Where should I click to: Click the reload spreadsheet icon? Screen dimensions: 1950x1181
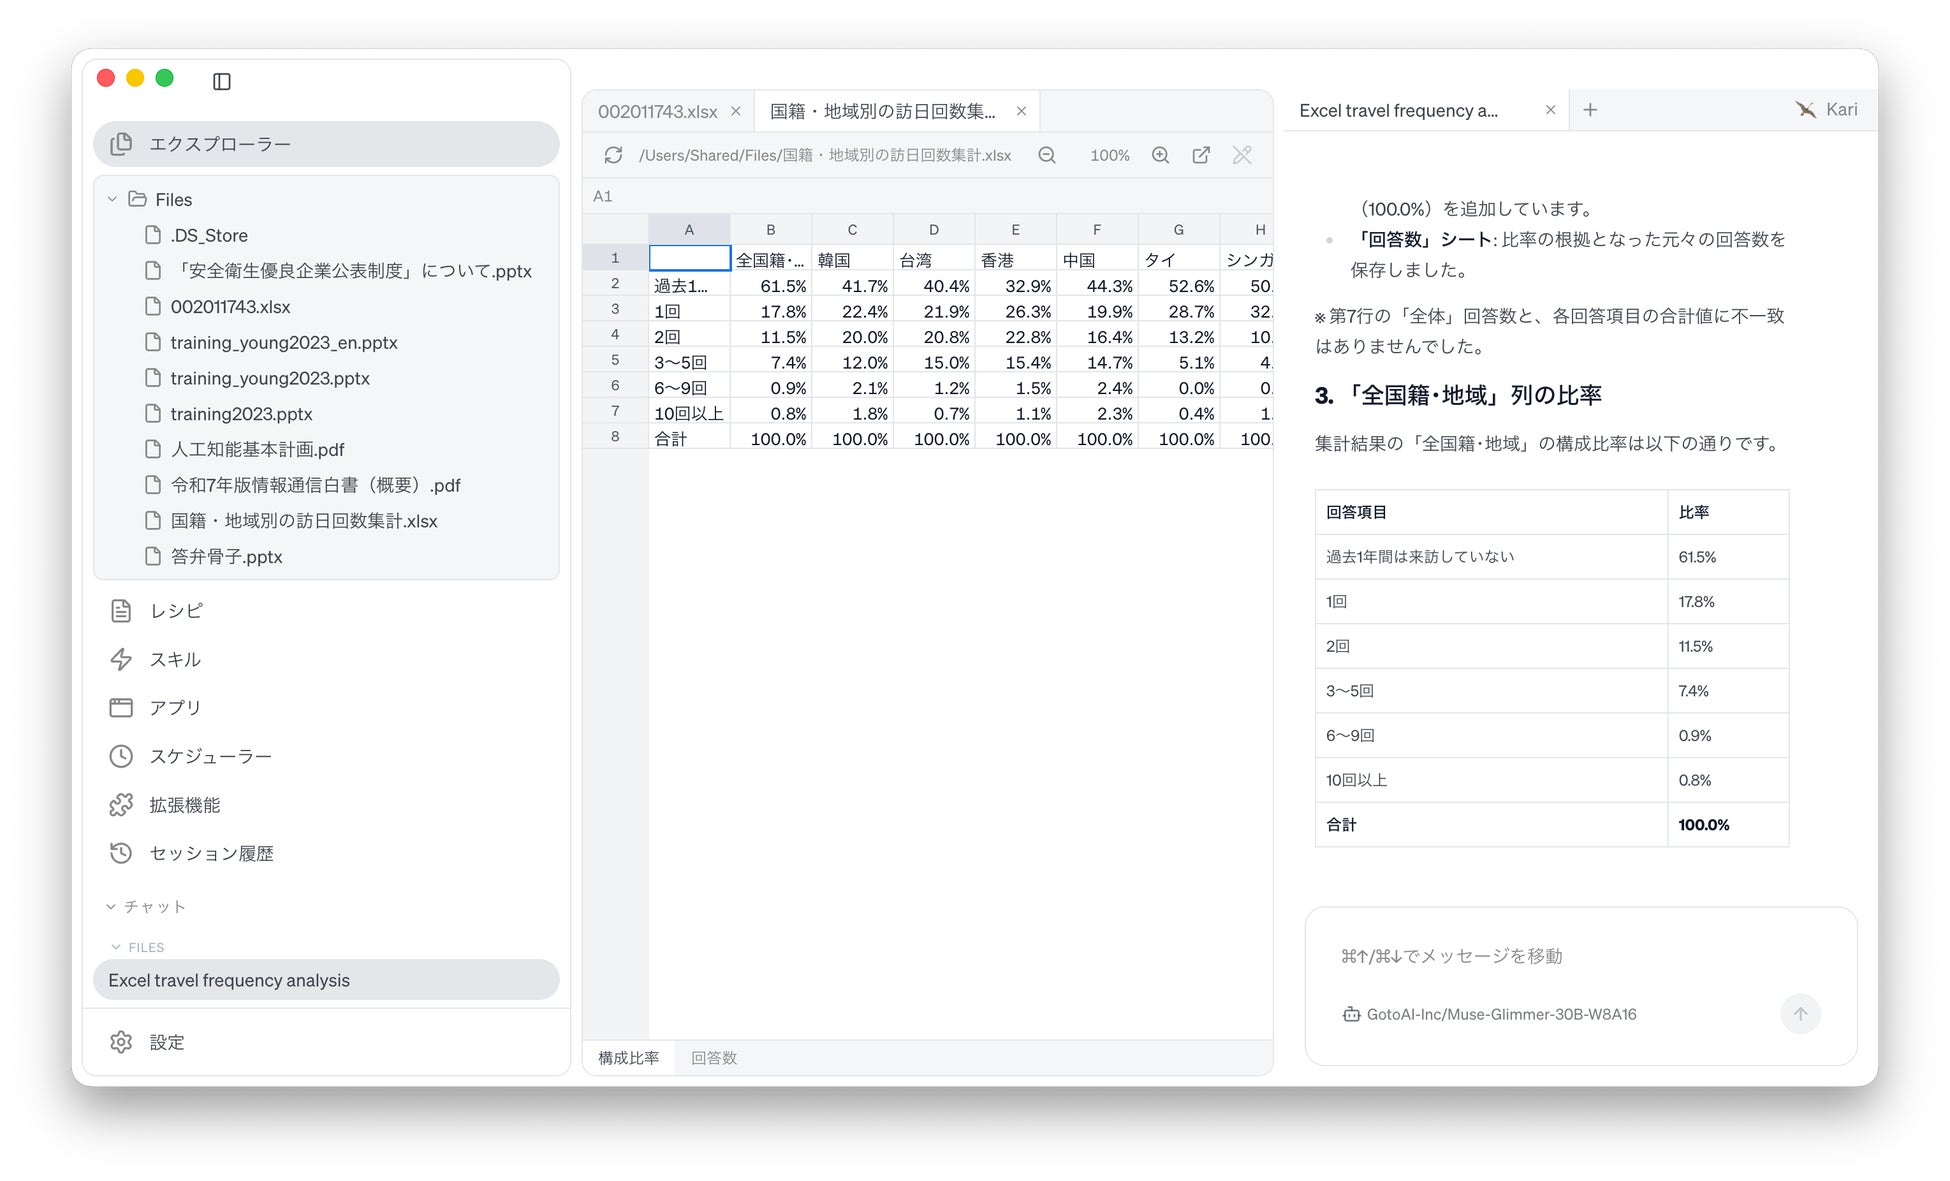613,155
